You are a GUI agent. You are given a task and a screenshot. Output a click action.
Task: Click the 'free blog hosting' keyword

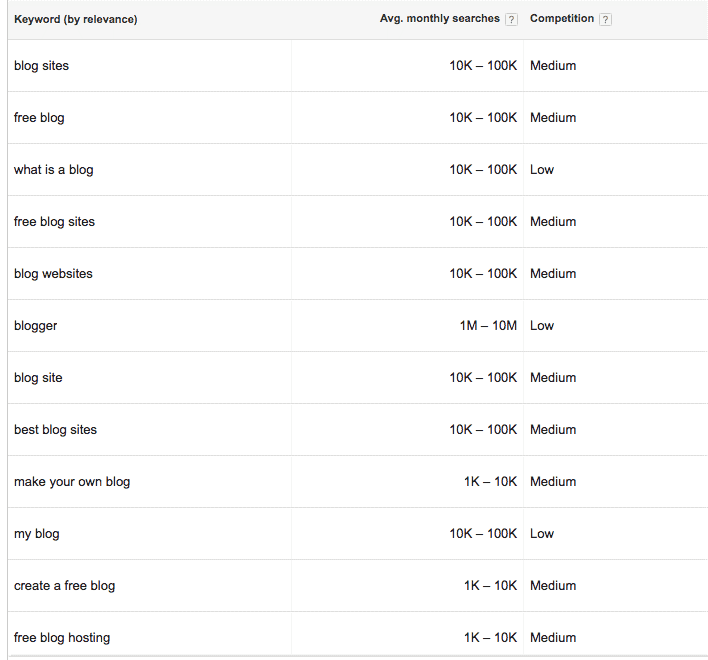pyautogui.click(x=62, y=637)
